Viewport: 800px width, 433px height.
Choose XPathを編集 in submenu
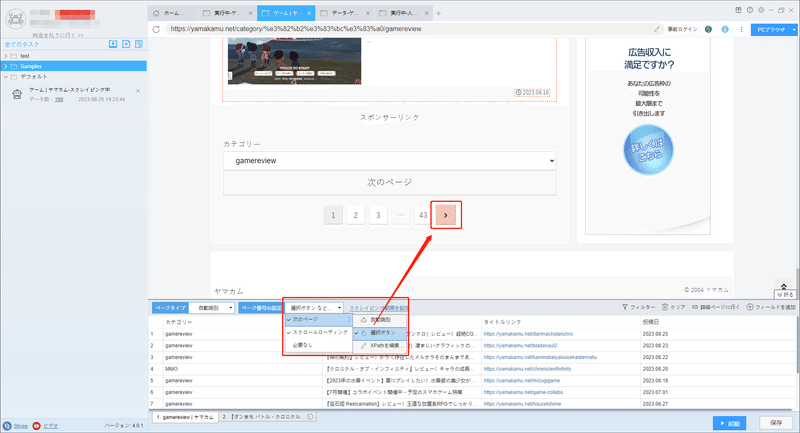[380, 346]
